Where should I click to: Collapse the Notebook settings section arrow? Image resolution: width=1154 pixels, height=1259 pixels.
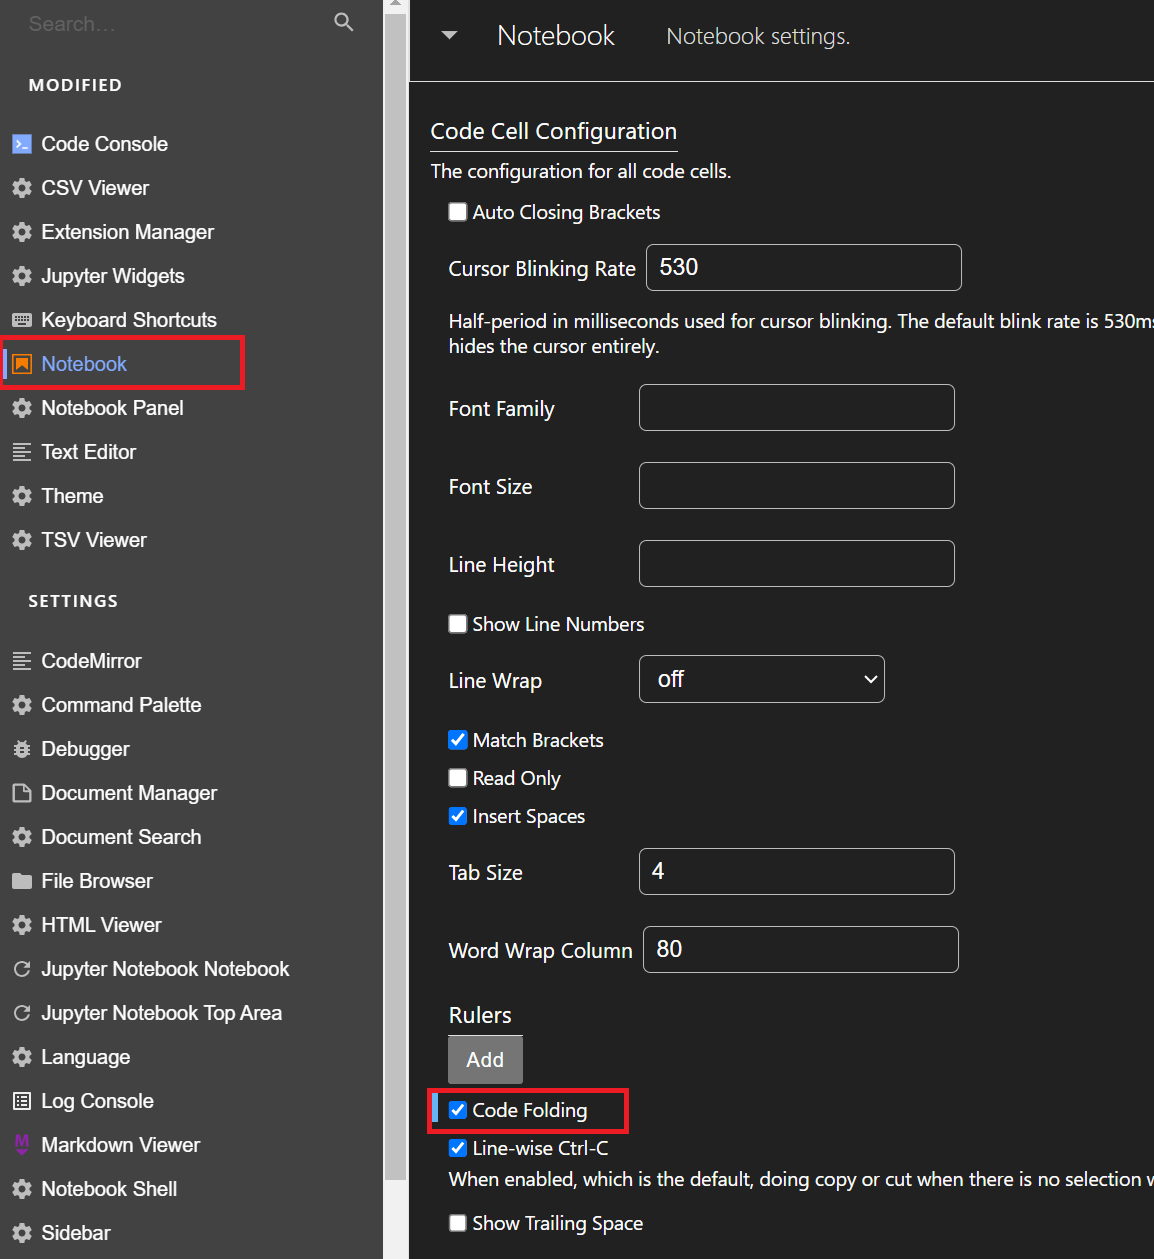tap(450, 35)
